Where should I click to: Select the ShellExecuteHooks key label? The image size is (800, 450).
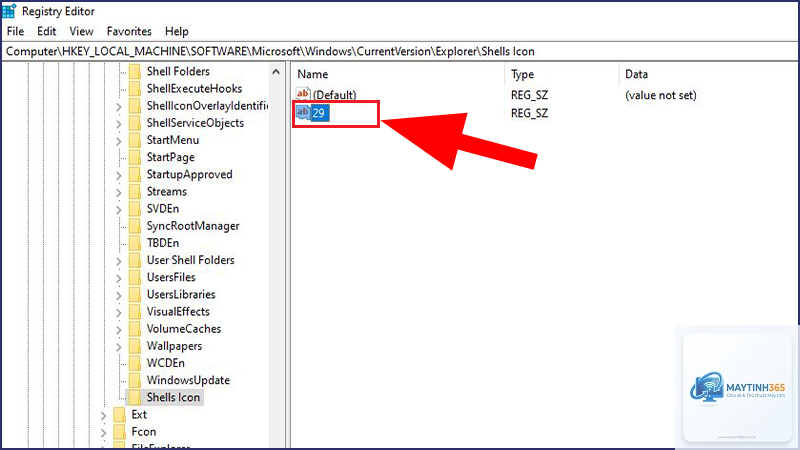pyautogui.click(x=194, y=89)
